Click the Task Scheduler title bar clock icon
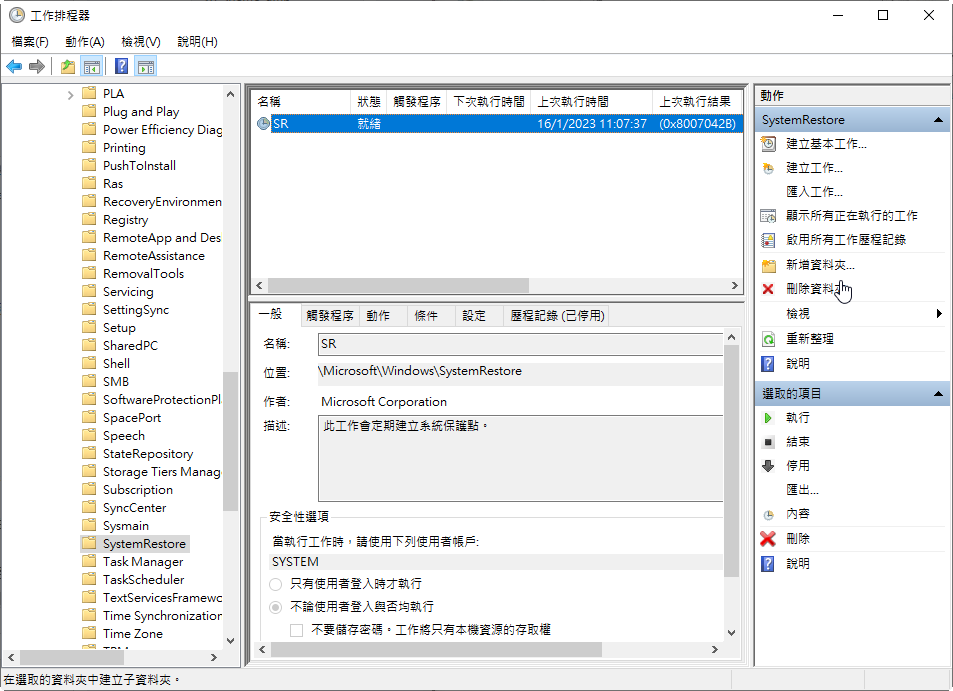This screenshot has width=953, height=691. pos(16,15)
